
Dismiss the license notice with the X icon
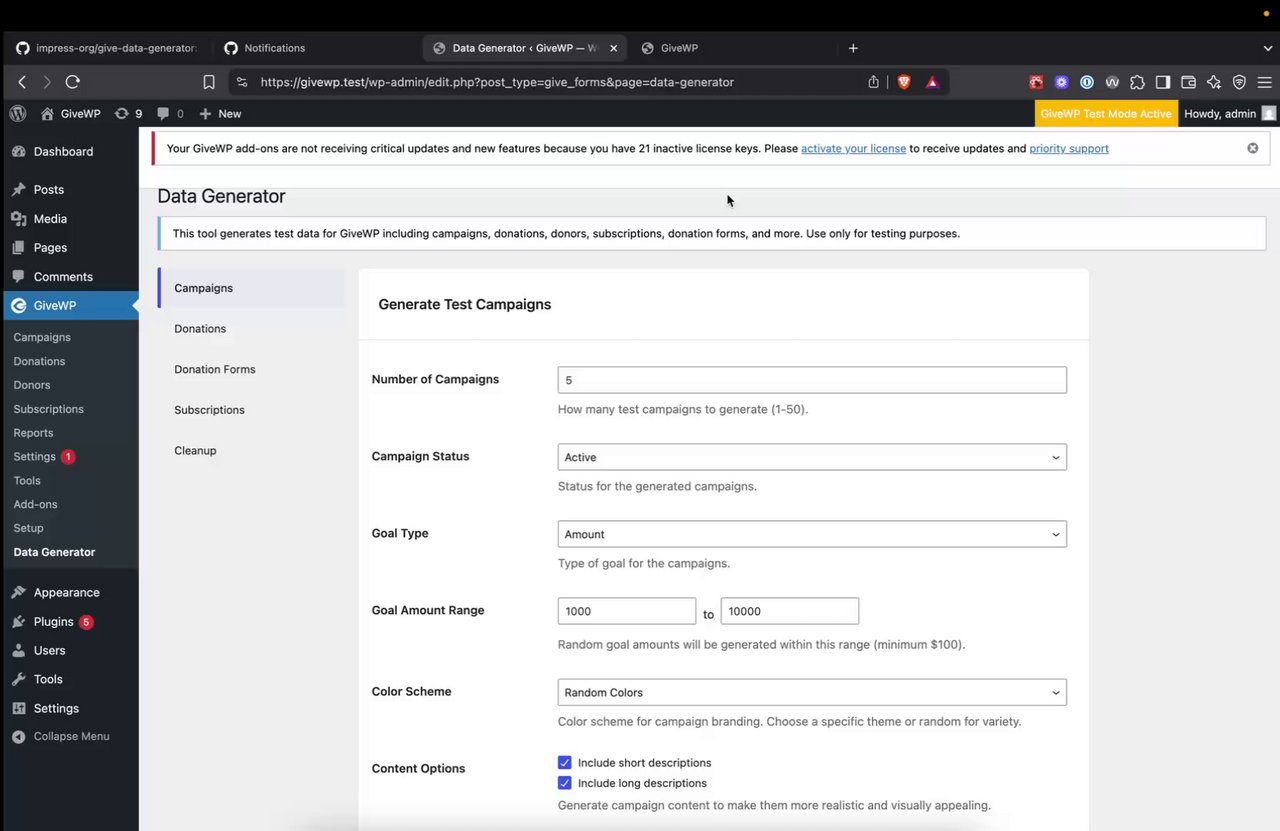tap(1252, 148)
